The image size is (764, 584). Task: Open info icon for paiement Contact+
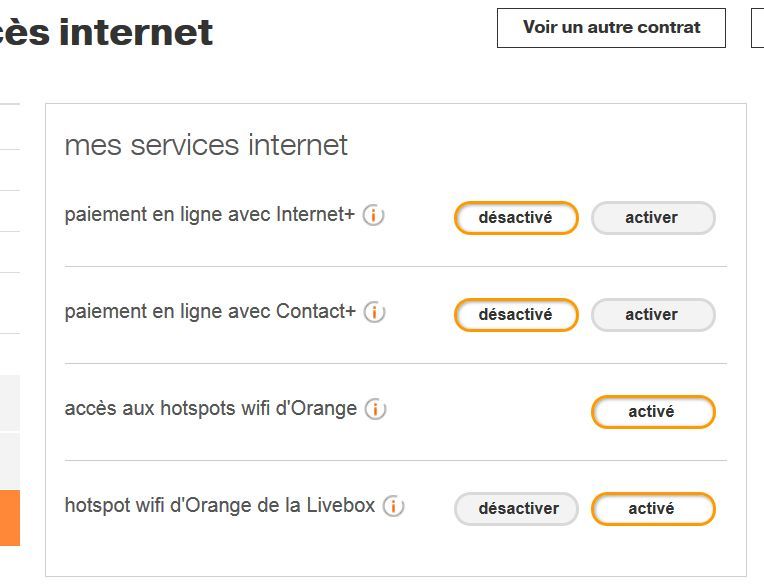[375, 312]
